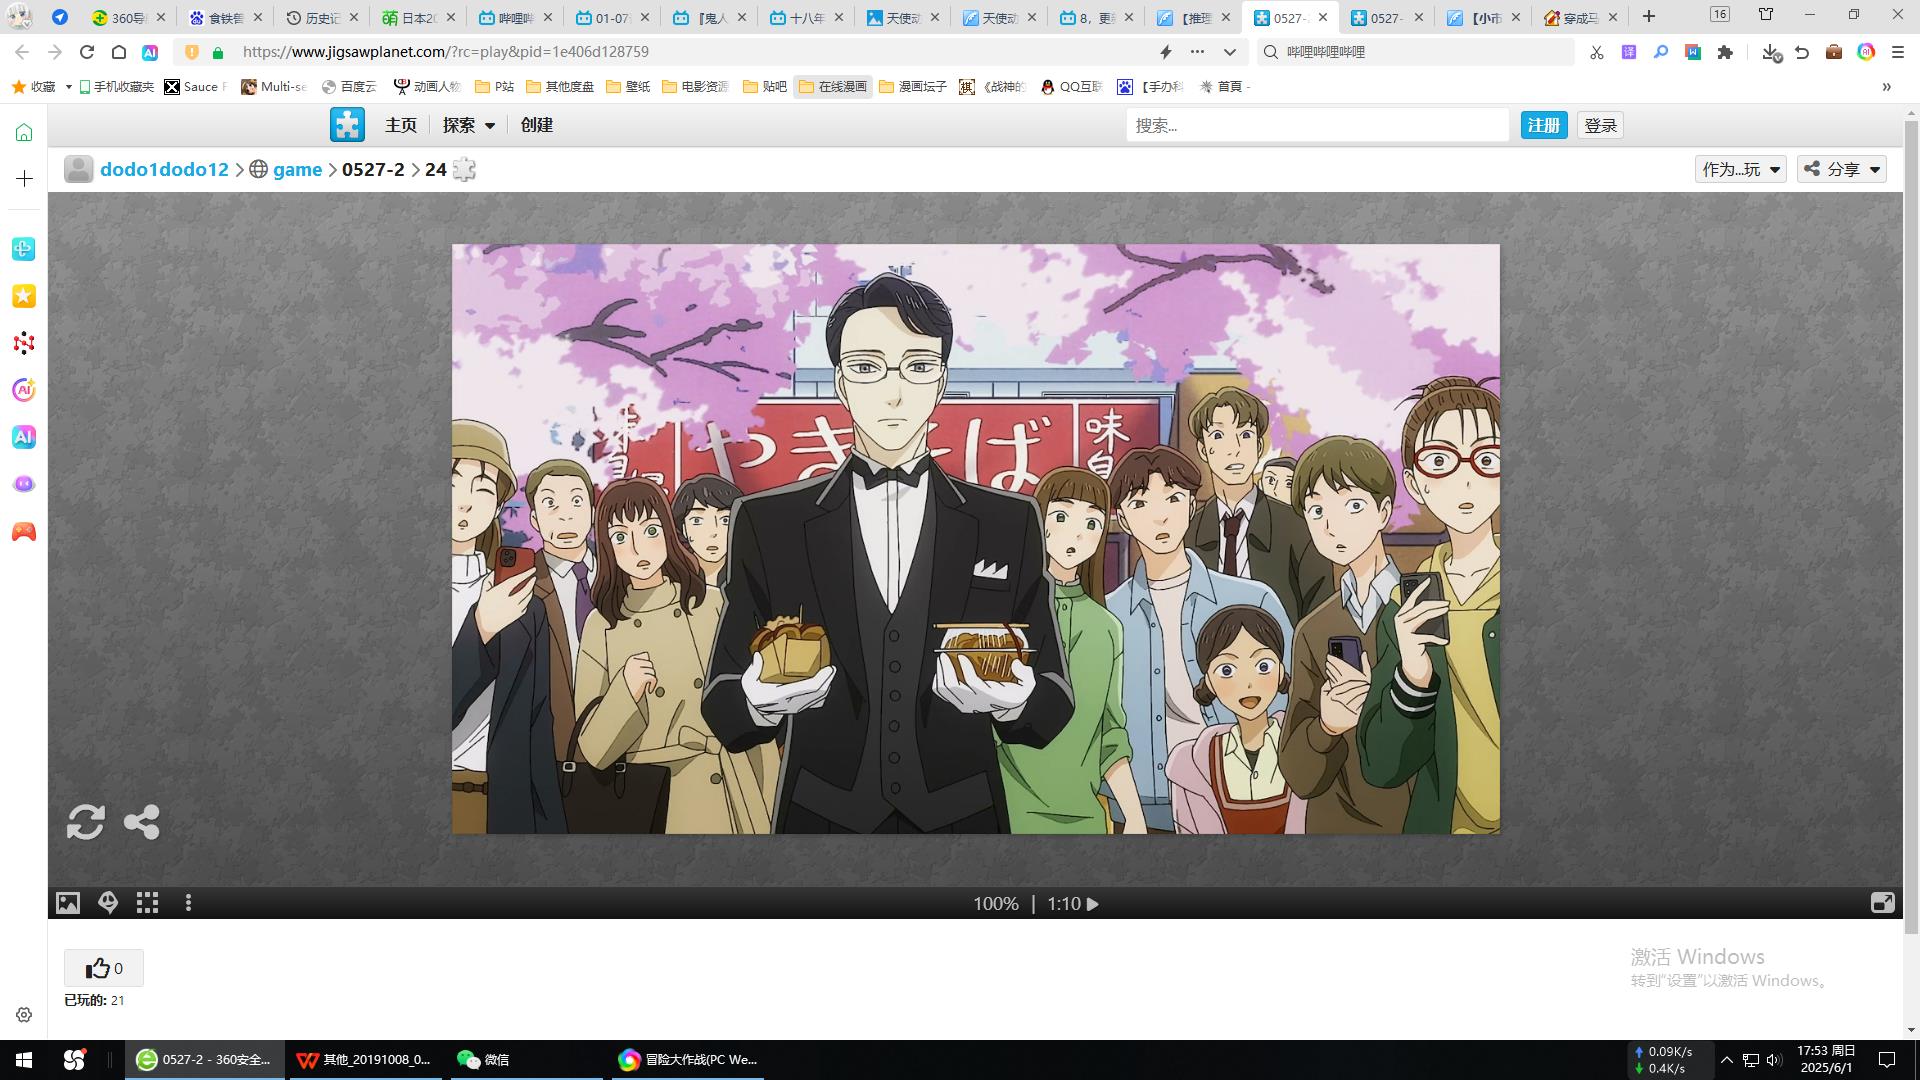Click sidebar home icon

[x=24, y=132]
